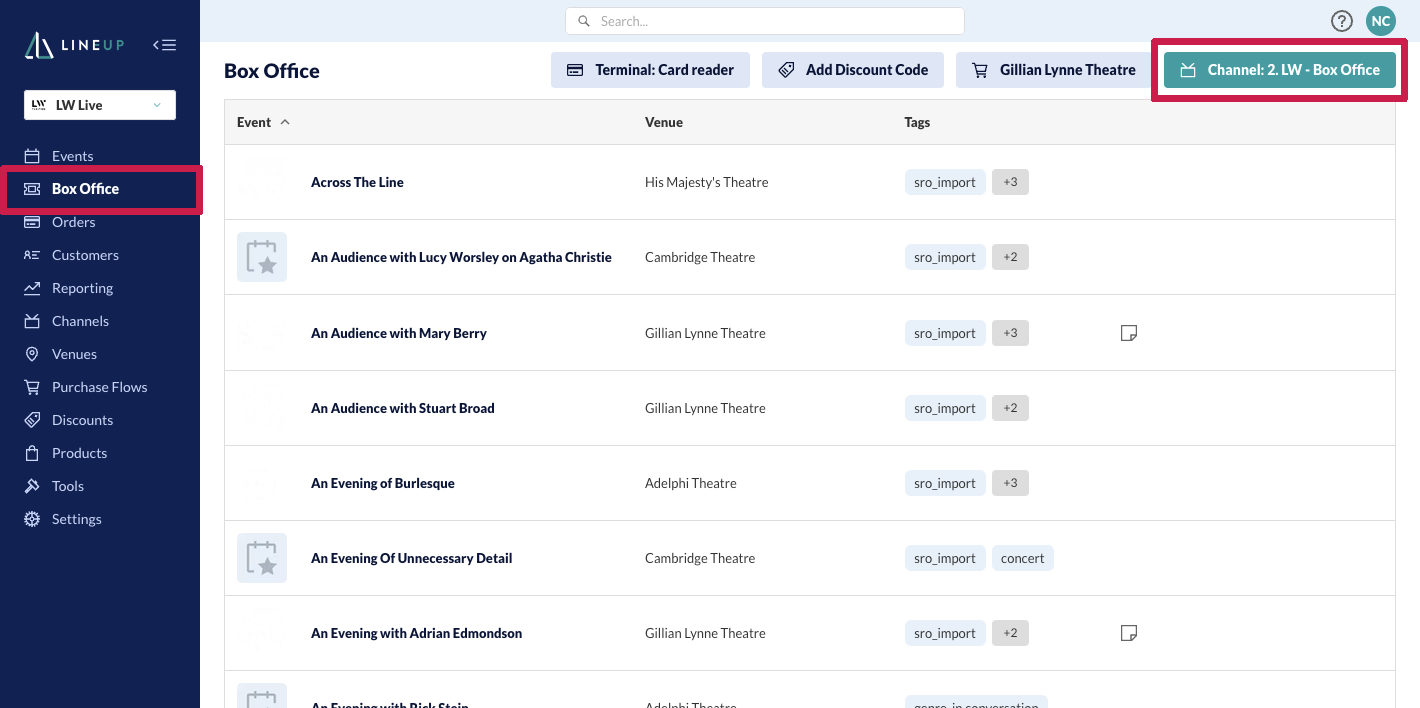Open An Audience with Lucy Worsley event
1420x708 pixels.
pos(461,257)
